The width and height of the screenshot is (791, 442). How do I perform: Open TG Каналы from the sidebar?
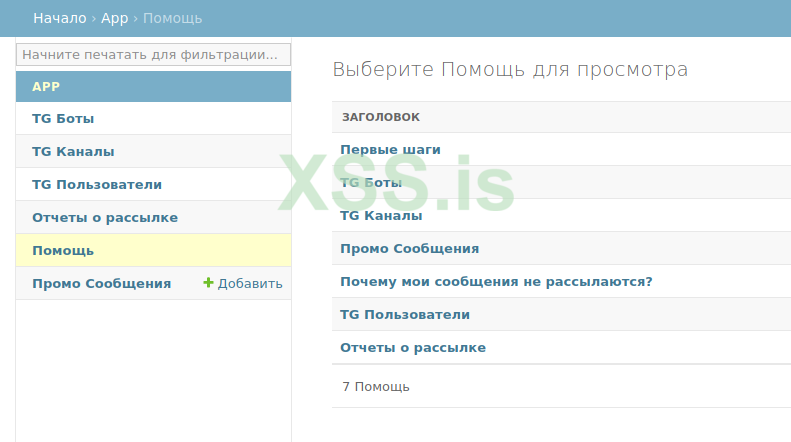73,152
